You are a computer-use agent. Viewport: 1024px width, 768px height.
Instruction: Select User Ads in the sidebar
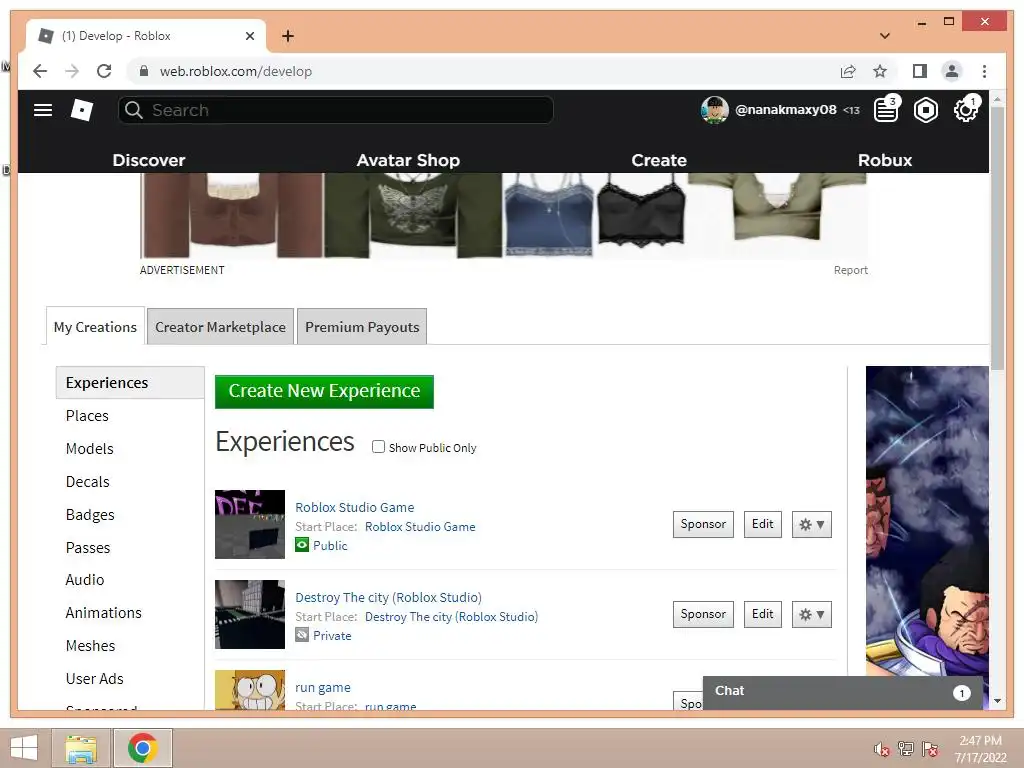point(94,679)
